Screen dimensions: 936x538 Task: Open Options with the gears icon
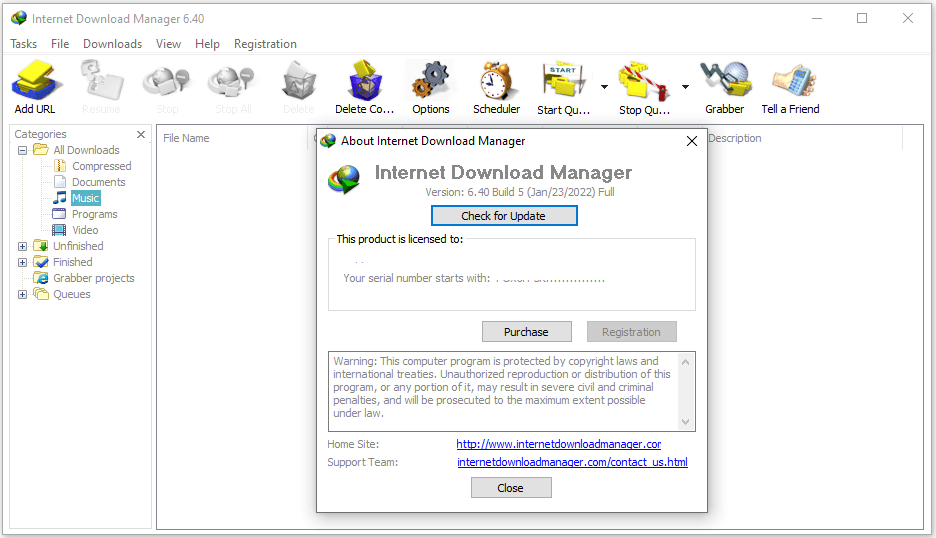pyautogui.click(x=430, y=81)
